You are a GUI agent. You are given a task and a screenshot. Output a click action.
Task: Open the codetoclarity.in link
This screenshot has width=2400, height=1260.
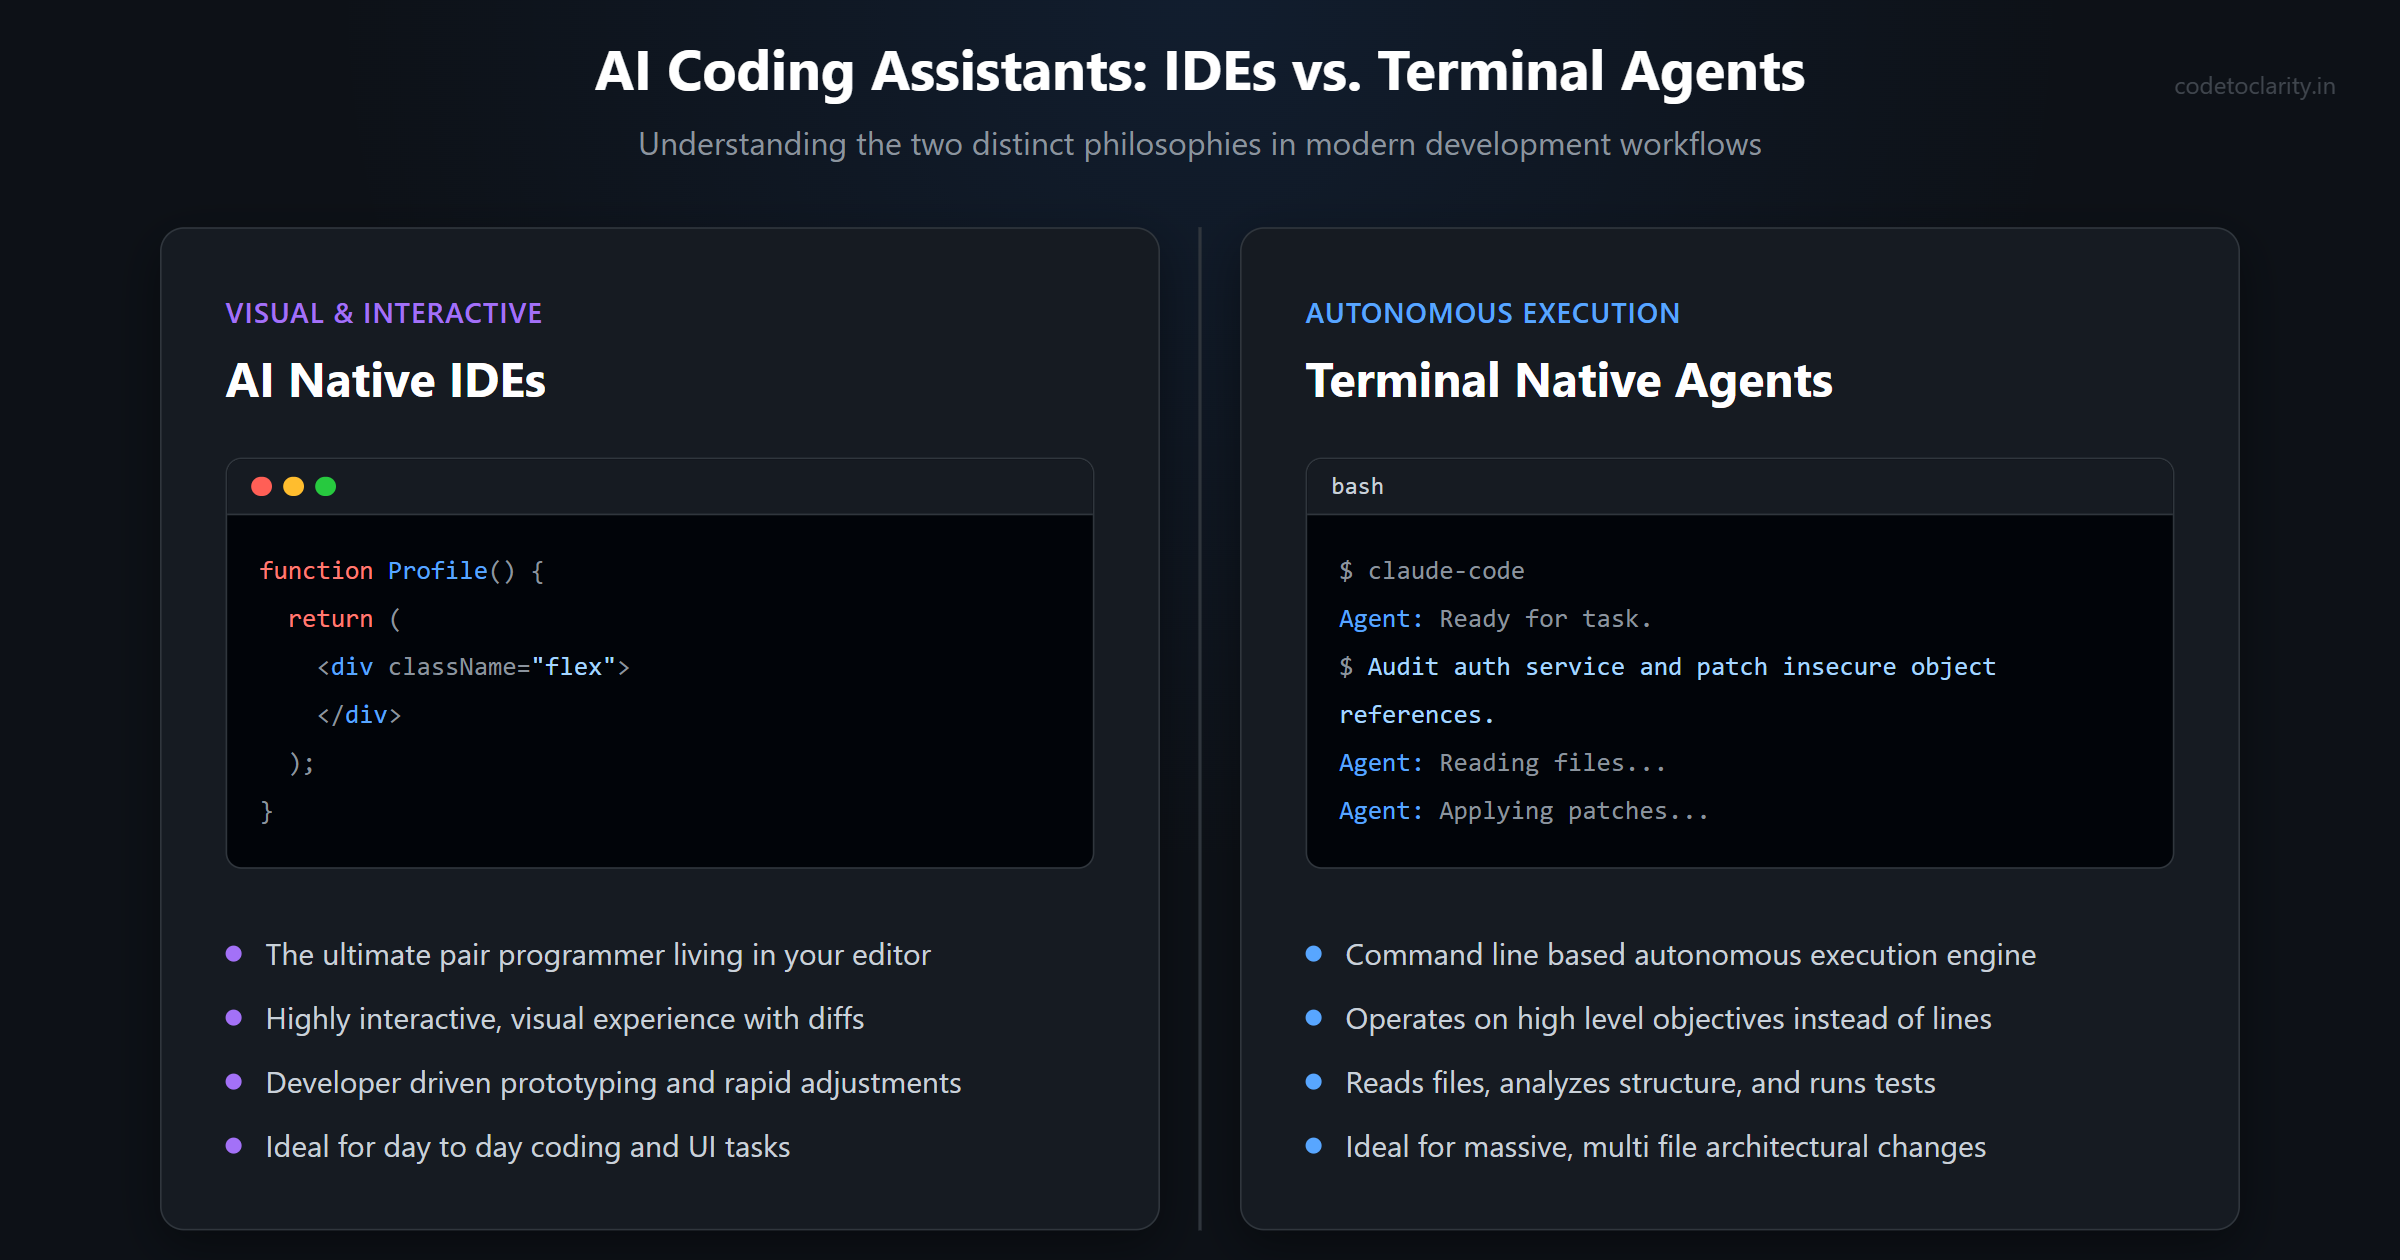[2255, 86]
